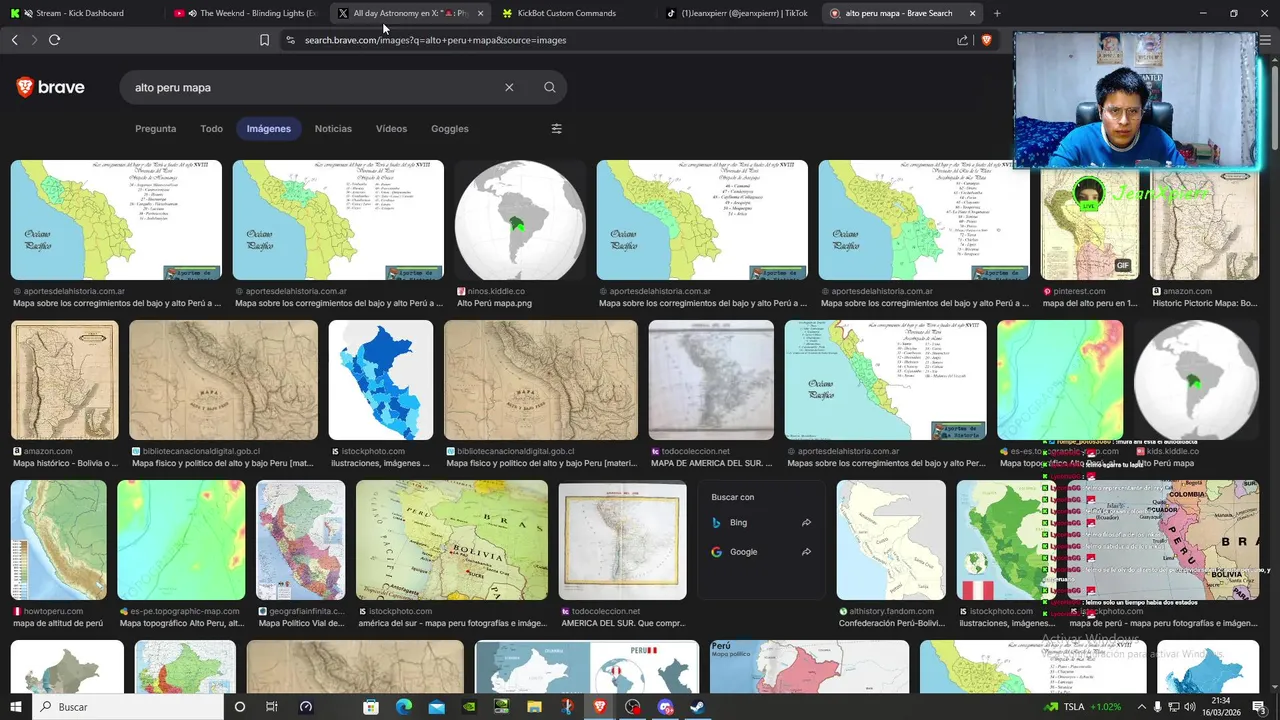The width and height of the screenshot is (1280, 720).
Task: Show hidden tray icons chevron
Action: [1141, 707]
